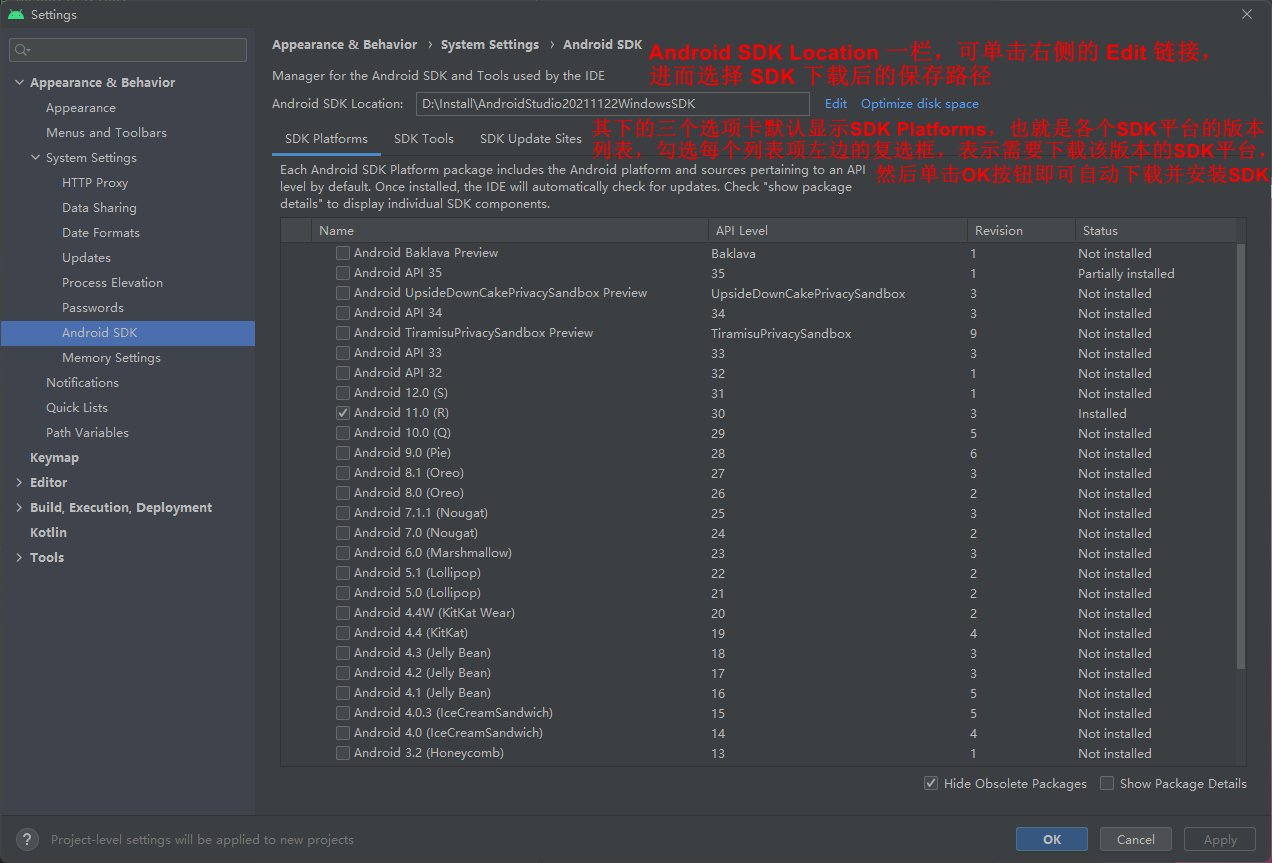The height and width of the screenshot is (863, 1272).
Task: Select the Android 3.2 (Honeycomb) row name
Action: [429, 753]
